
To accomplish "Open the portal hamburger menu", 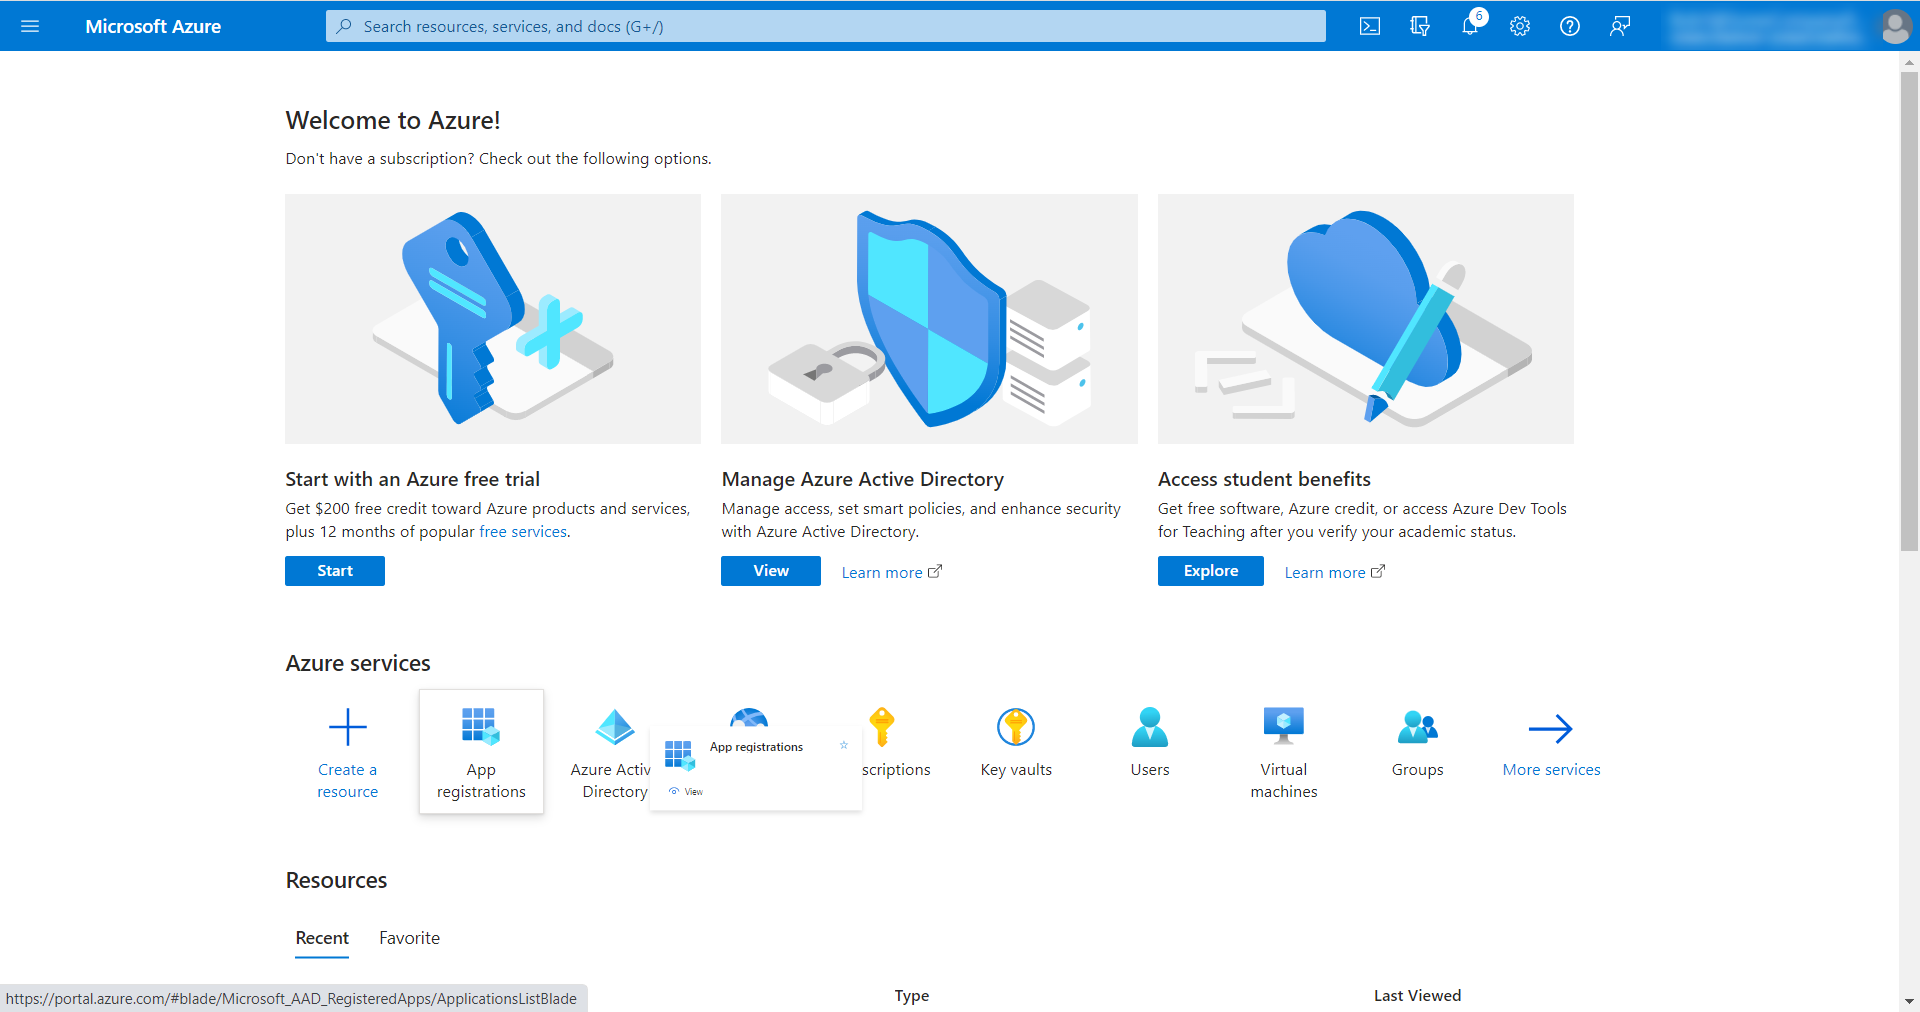I will coord(30,26).
